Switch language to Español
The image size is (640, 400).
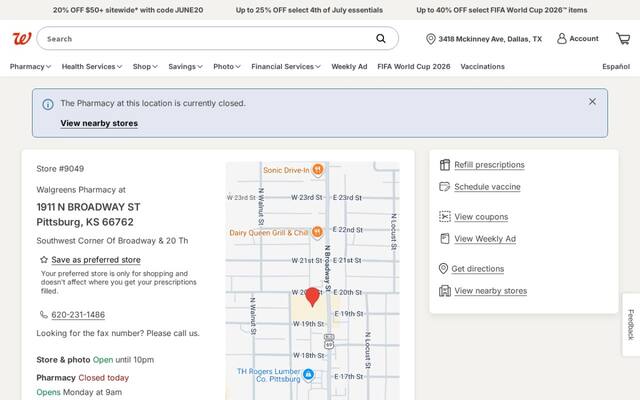pos(616,67)
